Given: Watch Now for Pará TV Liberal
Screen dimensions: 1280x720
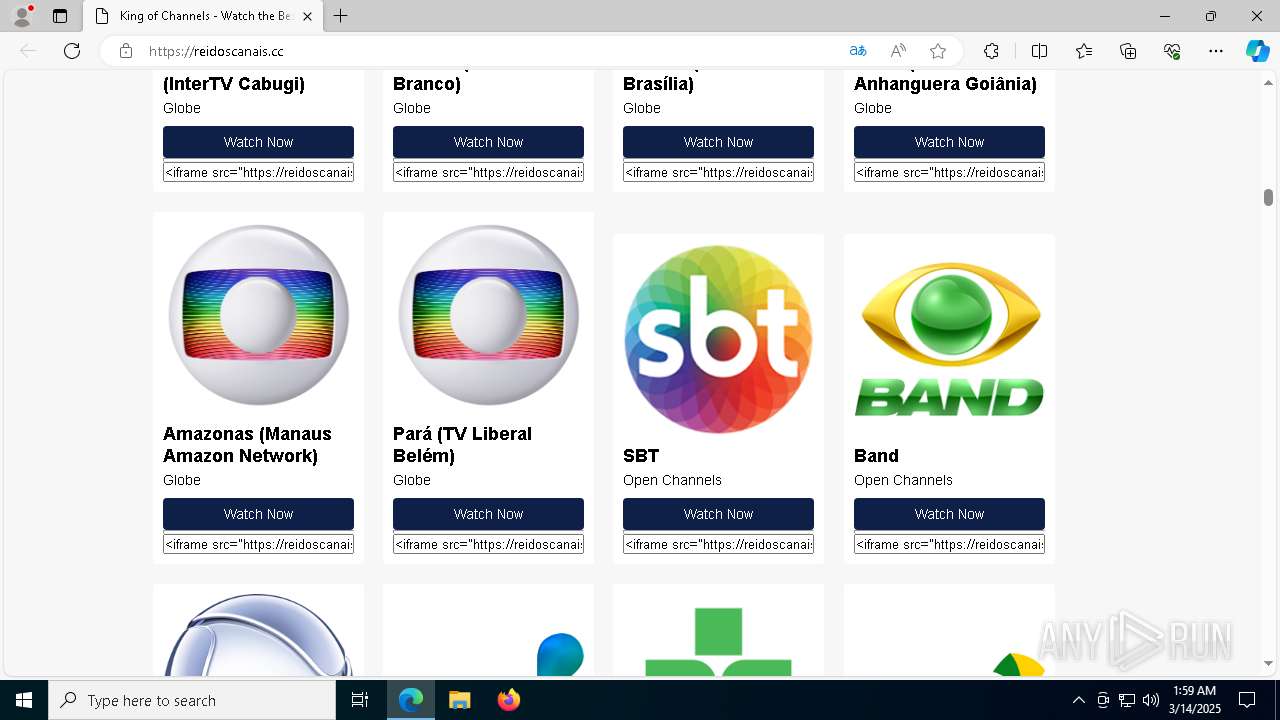Looking at the screenshot, I should 488,514.
